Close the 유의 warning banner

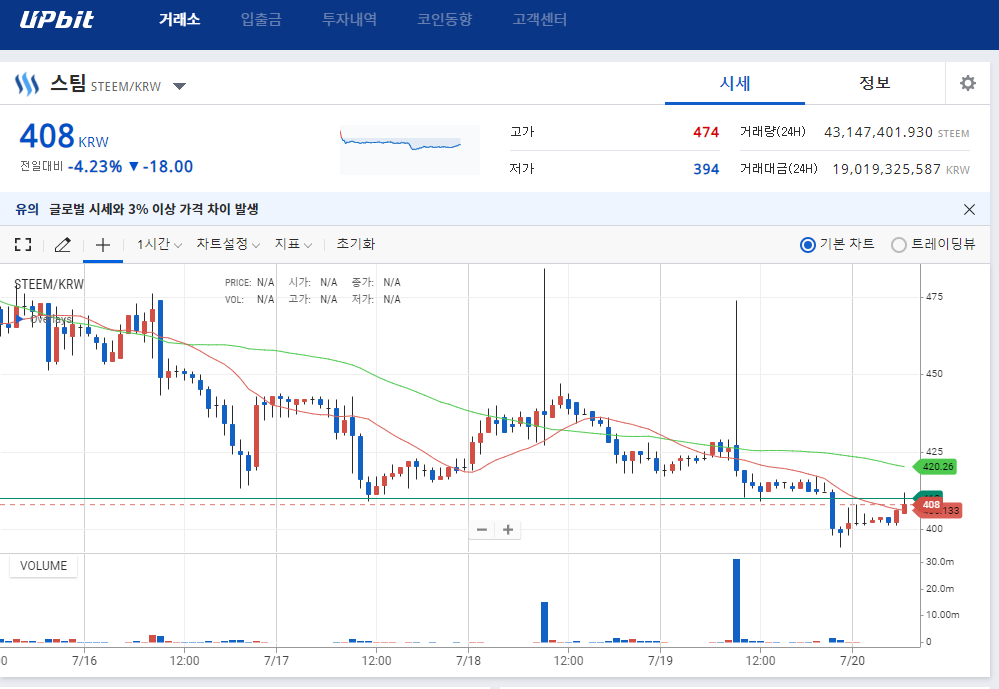pos(969,209)
